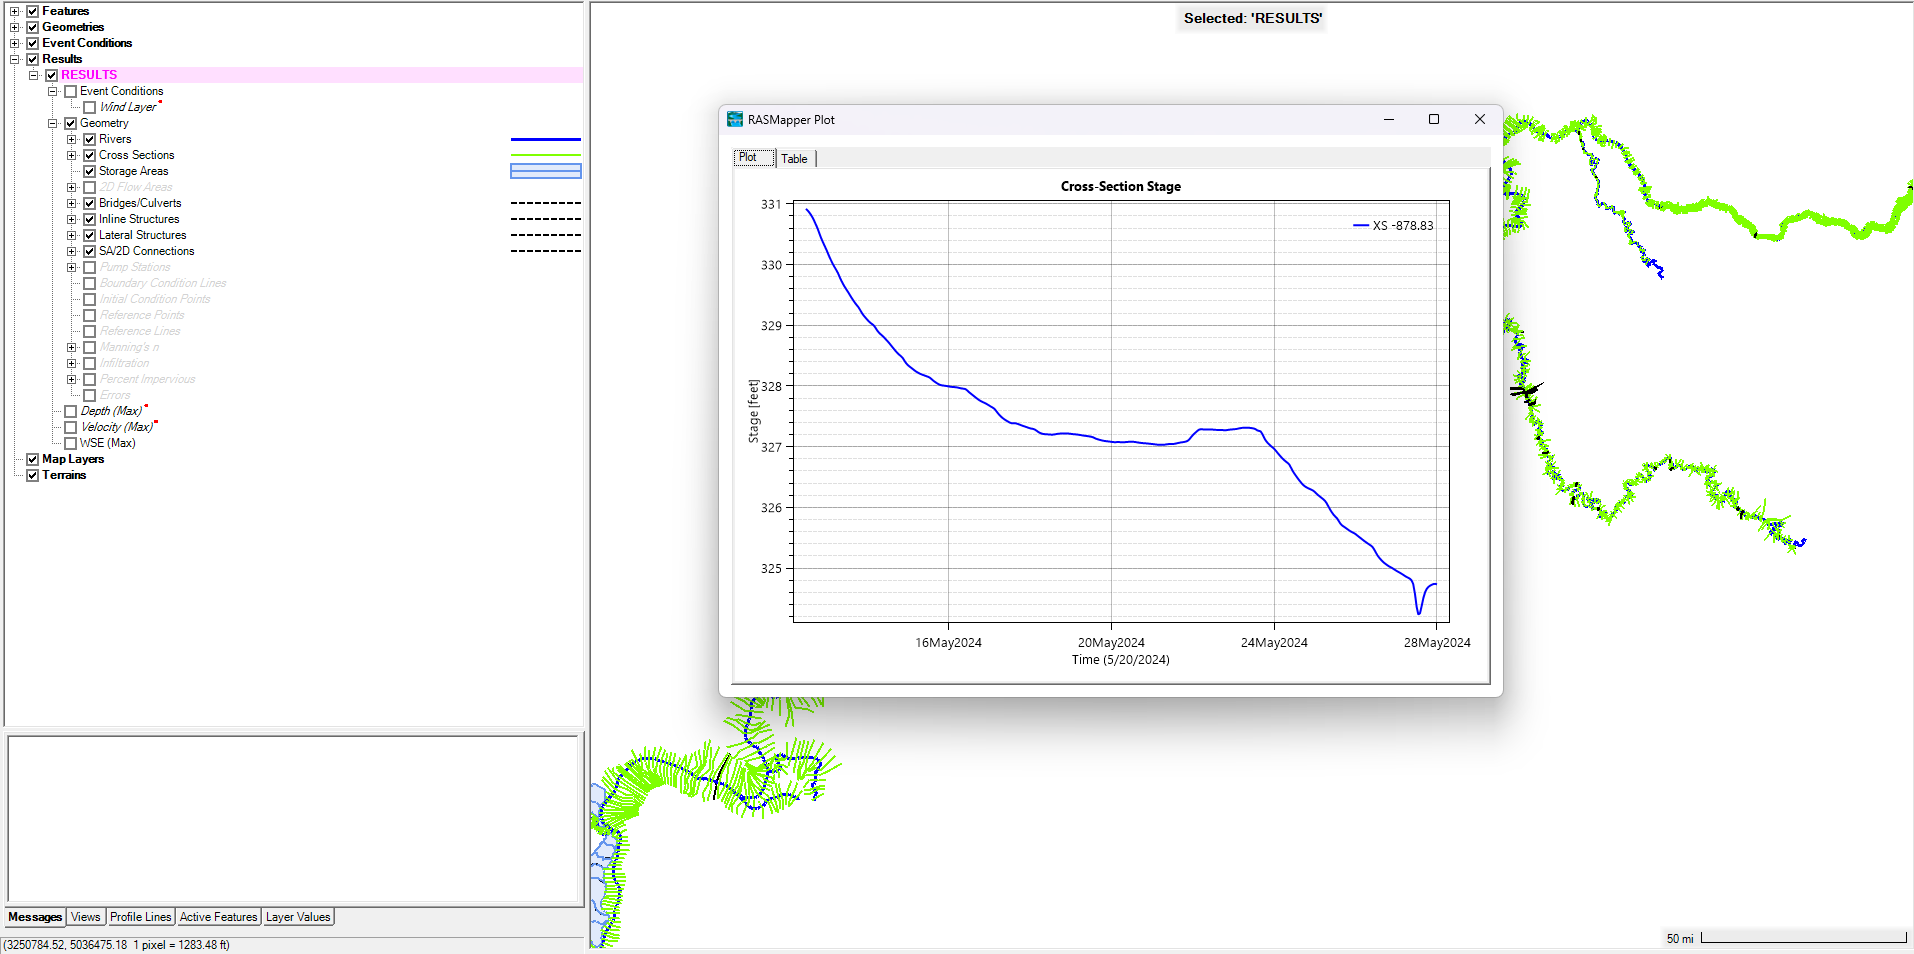Click the Rivers blue line symbol
This screenshot has width=1914, height=954.
(546, 139)
